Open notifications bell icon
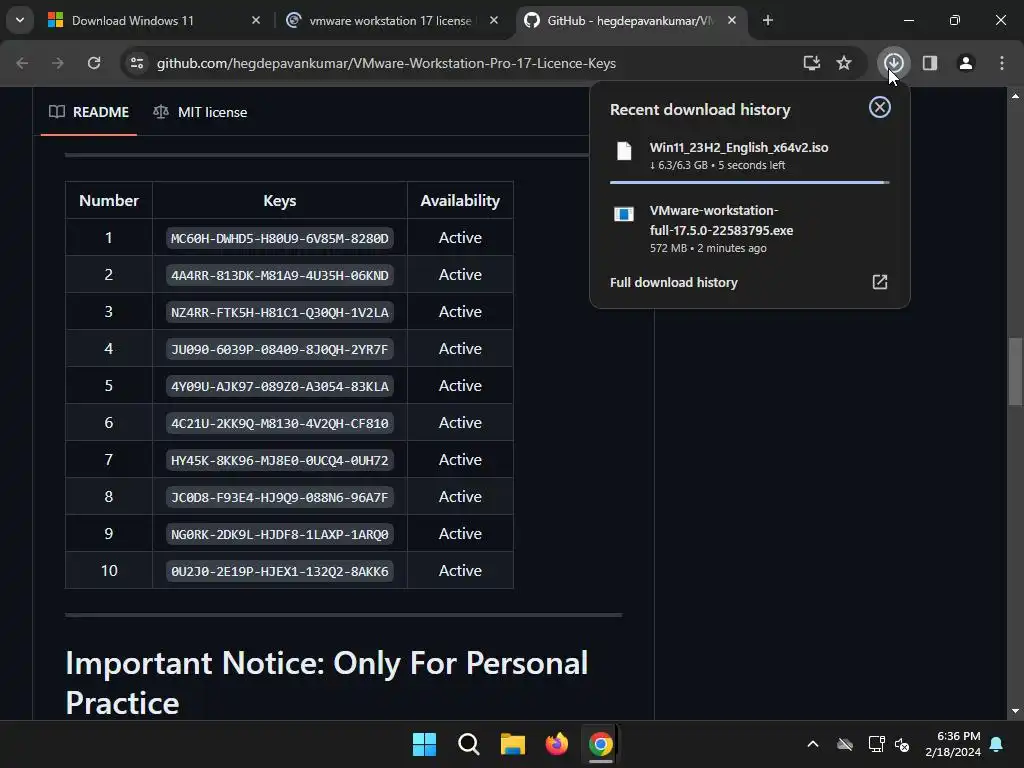Screen dimensions: 1024x768 pos(997,744)
